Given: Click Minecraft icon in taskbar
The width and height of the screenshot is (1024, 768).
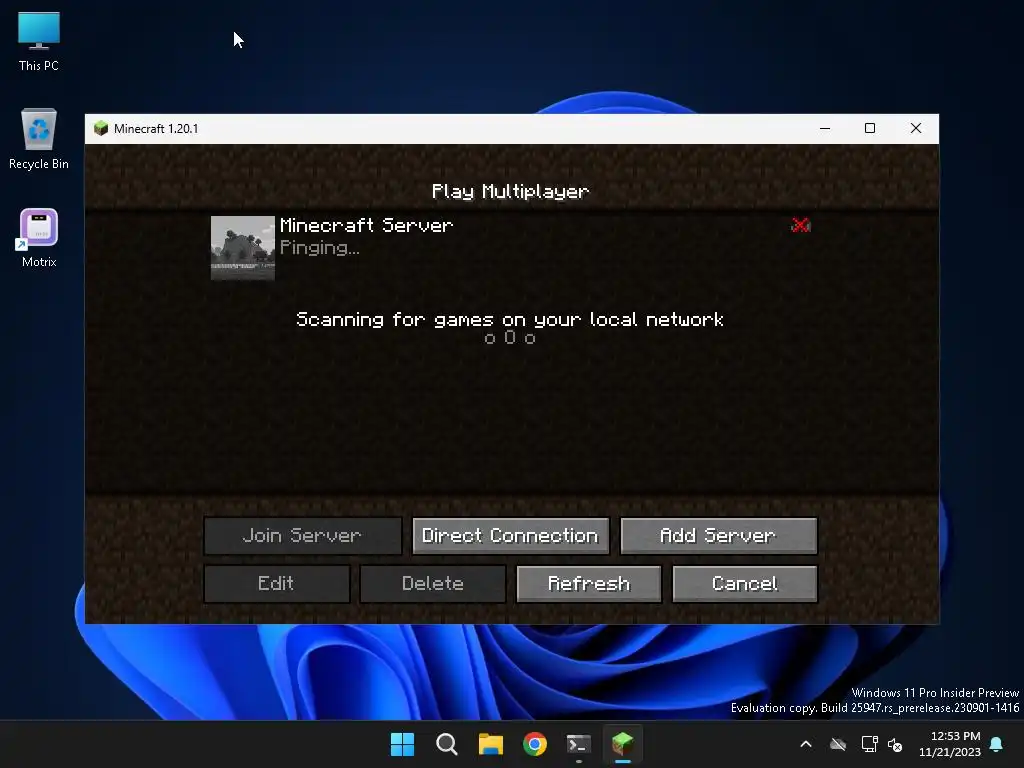Looking at the screenshot, I should [622, 744].
